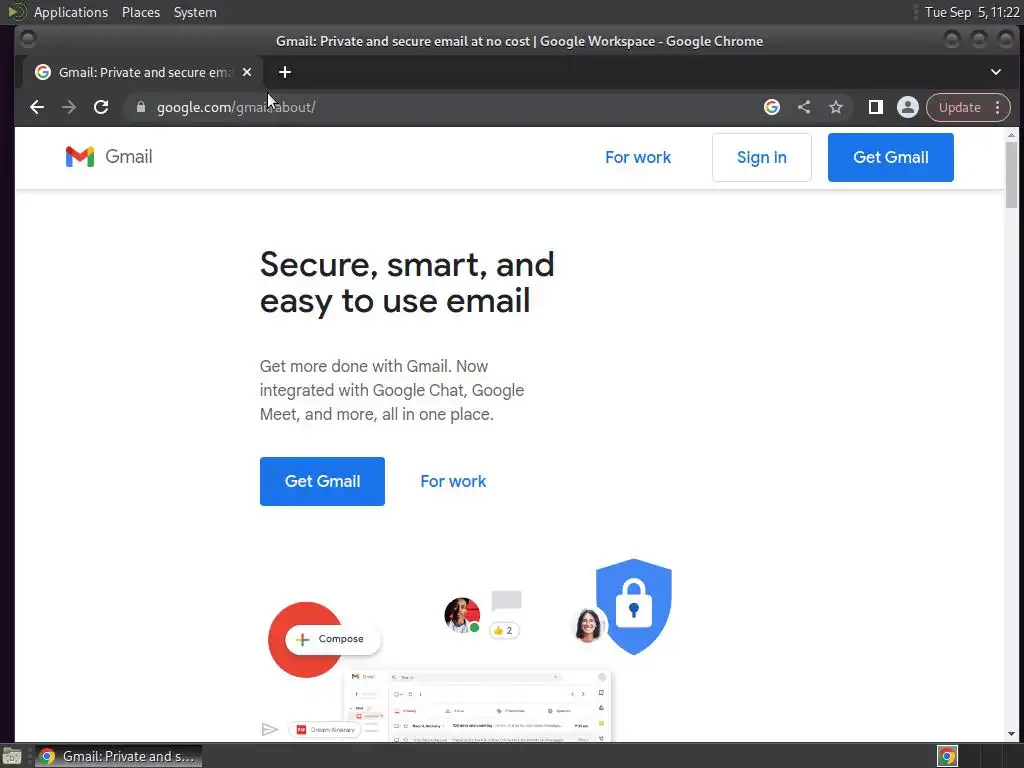Click the For work link in header
The width and height of the screenshot is (1024, 768).
(x=637, y=157)
